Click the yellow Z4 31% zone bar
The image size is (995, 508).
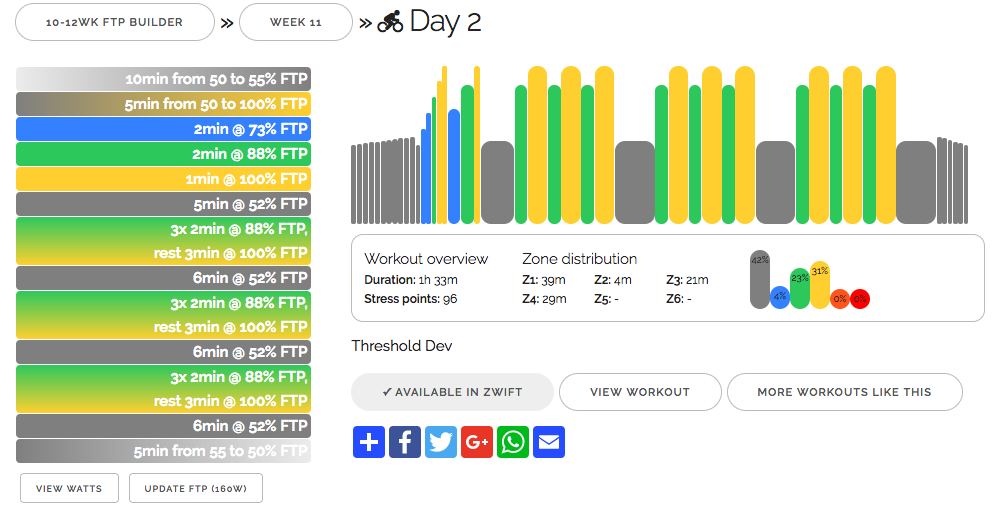tap(820, 284)
